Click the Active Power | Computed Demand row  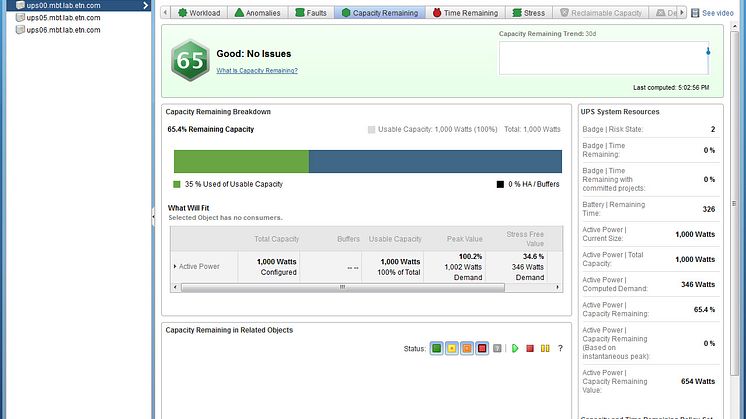pyautogui.click(x=649, y=284)
